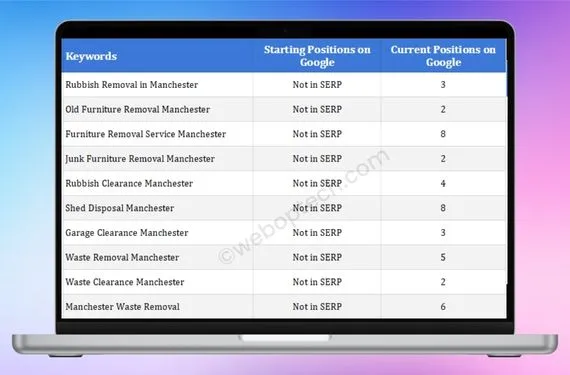570x375 pixels.
Task: Click Not in SERP for Furniture Removal Service
Action: point(317,134)
